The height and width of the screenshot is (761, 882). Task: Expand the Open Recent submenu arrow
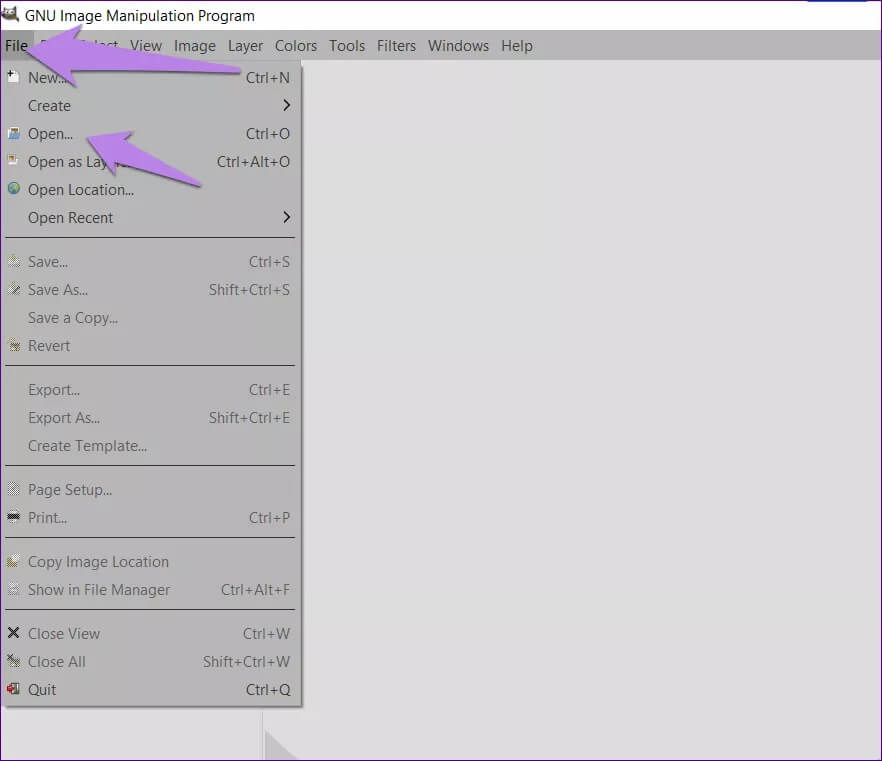tap(286, 217)
